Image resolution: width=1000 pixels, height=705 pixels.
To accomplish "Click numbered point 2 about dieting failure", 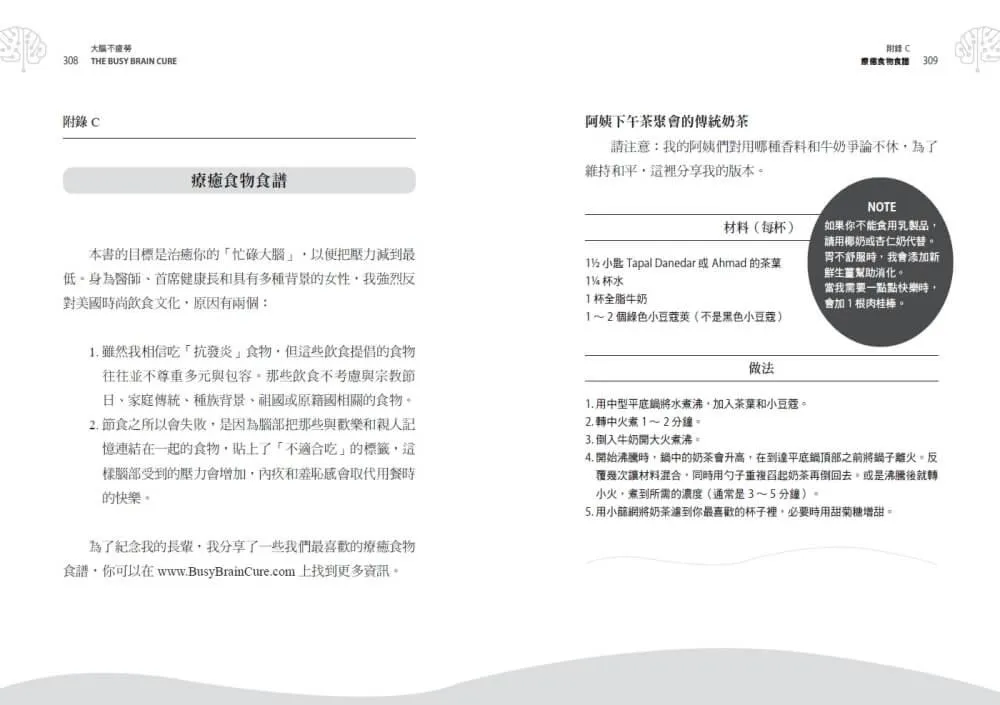I will pyautogui.click(x=252, y=461).
